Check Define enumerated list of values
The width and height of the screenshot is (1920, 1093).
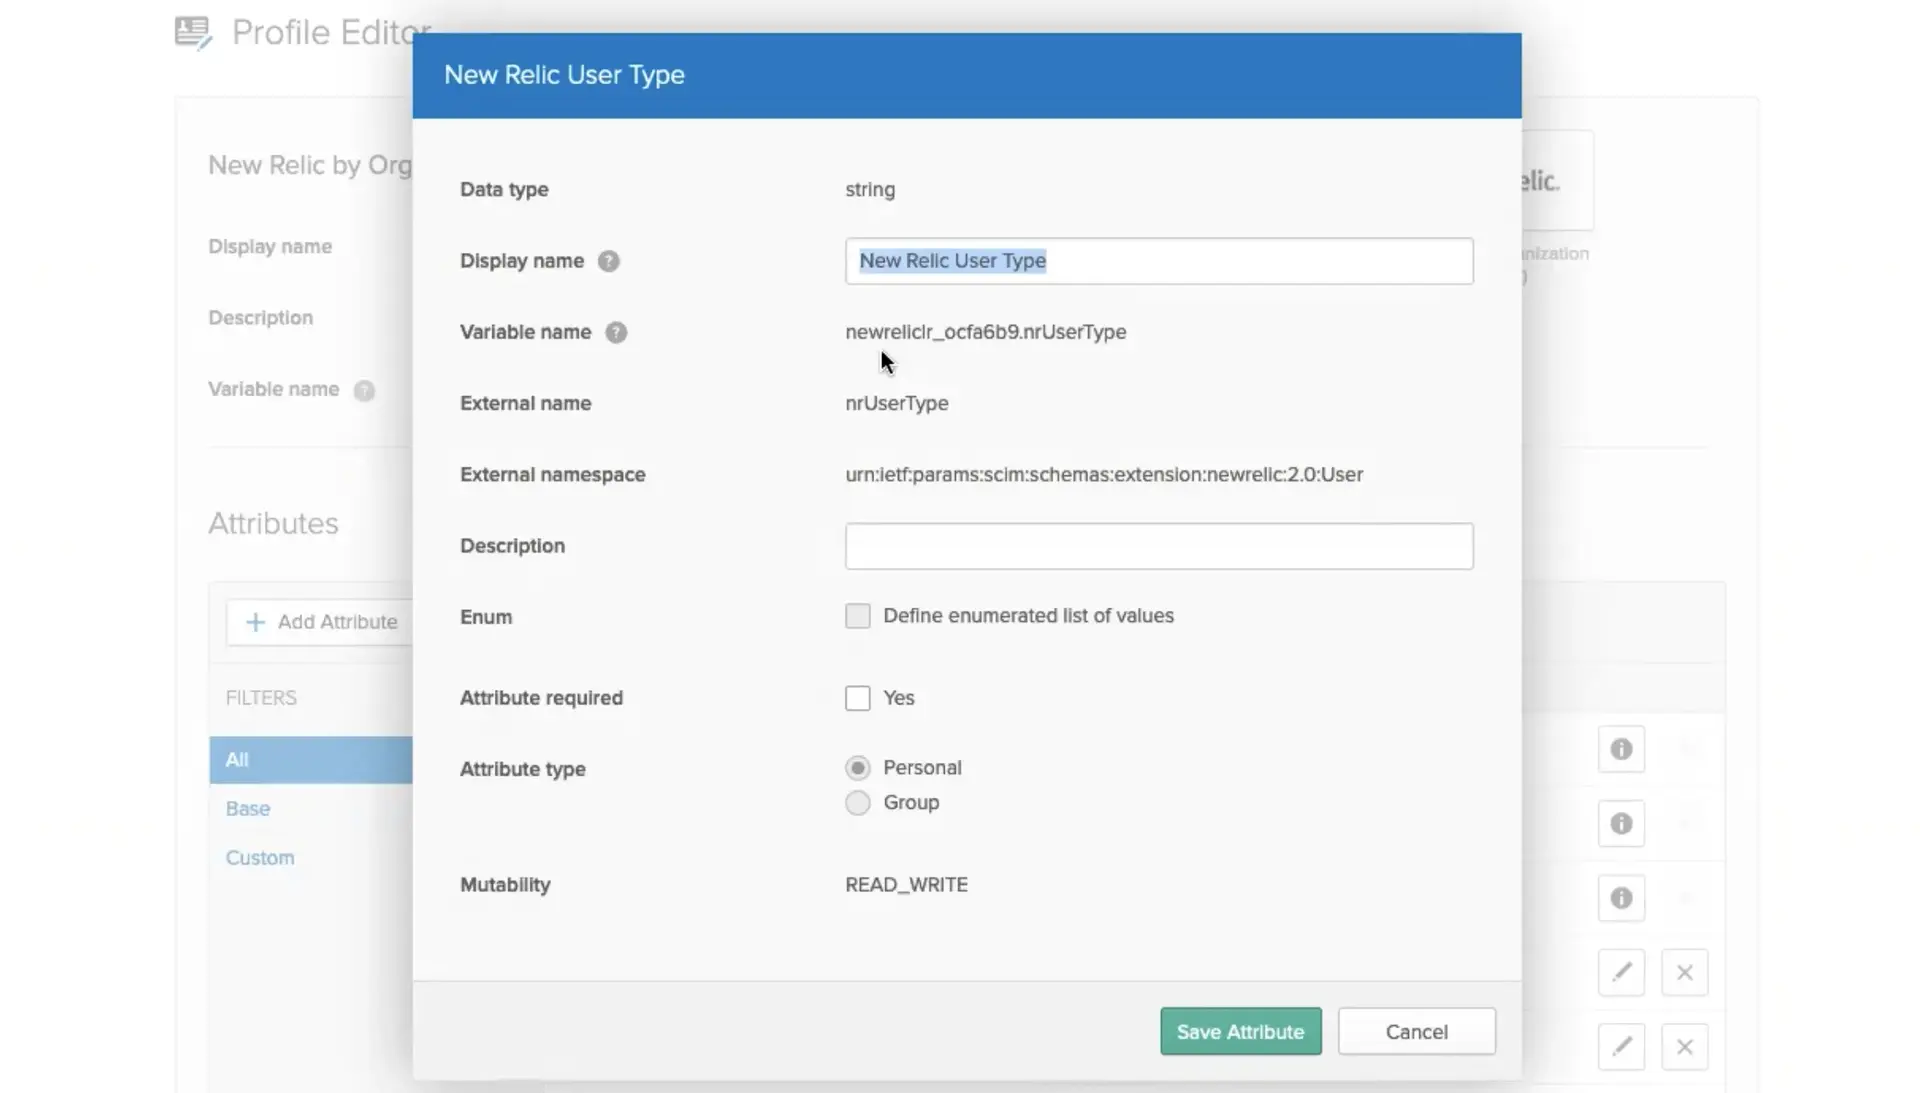click(857, 616)
